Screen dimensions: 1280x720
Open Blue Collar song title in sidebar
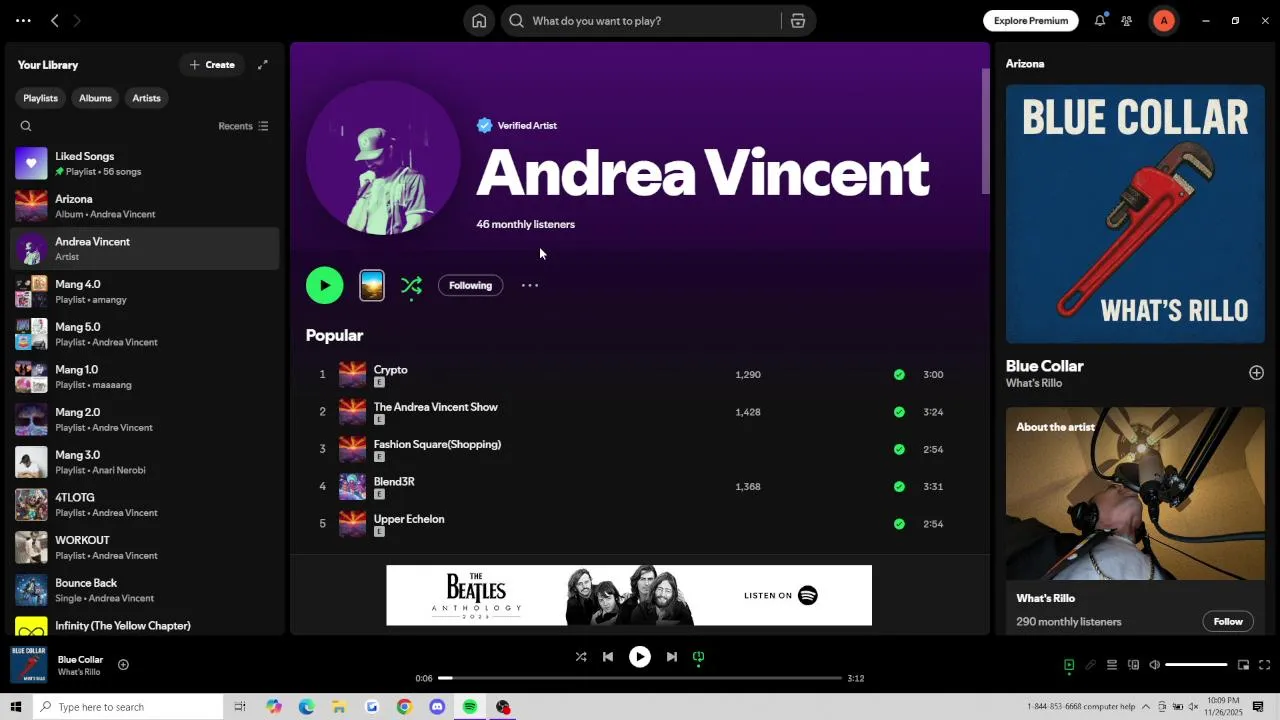pos(1045,366)
